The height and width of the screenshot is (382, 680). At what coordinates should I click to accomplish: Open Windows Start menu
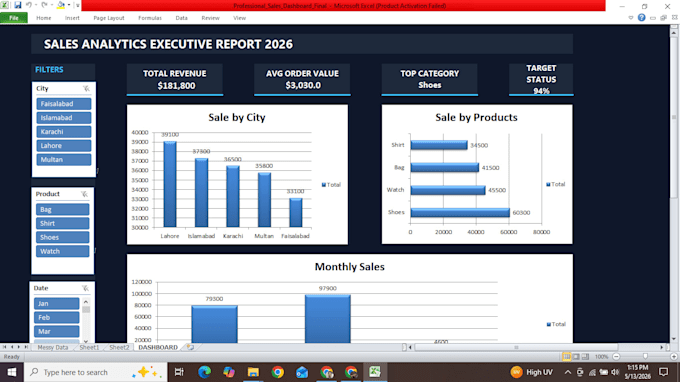coord(12,372)
